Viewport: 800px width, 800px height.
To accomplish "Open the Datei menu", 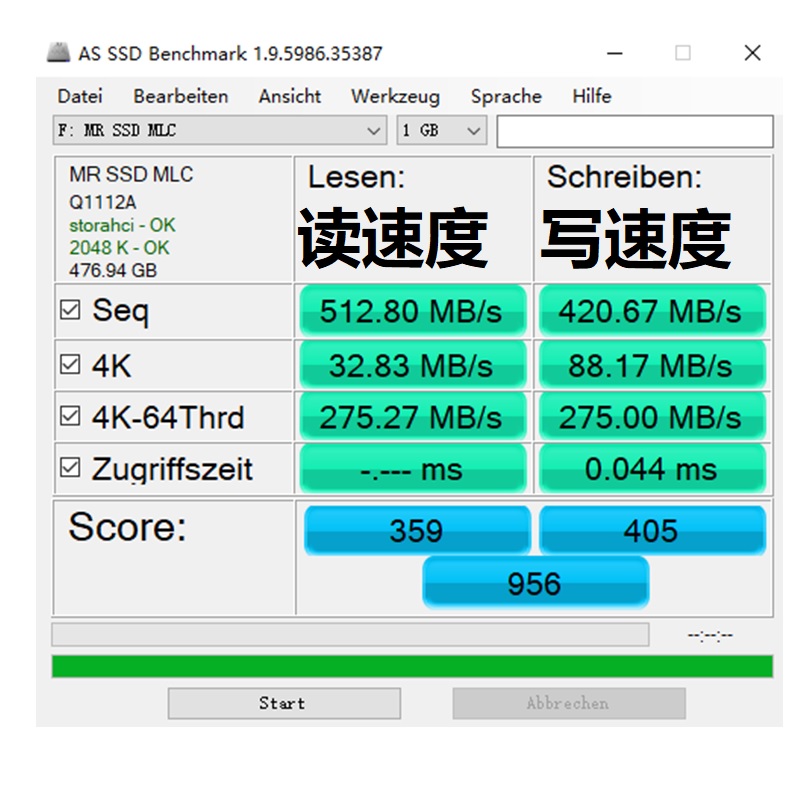I will point(80,96).
